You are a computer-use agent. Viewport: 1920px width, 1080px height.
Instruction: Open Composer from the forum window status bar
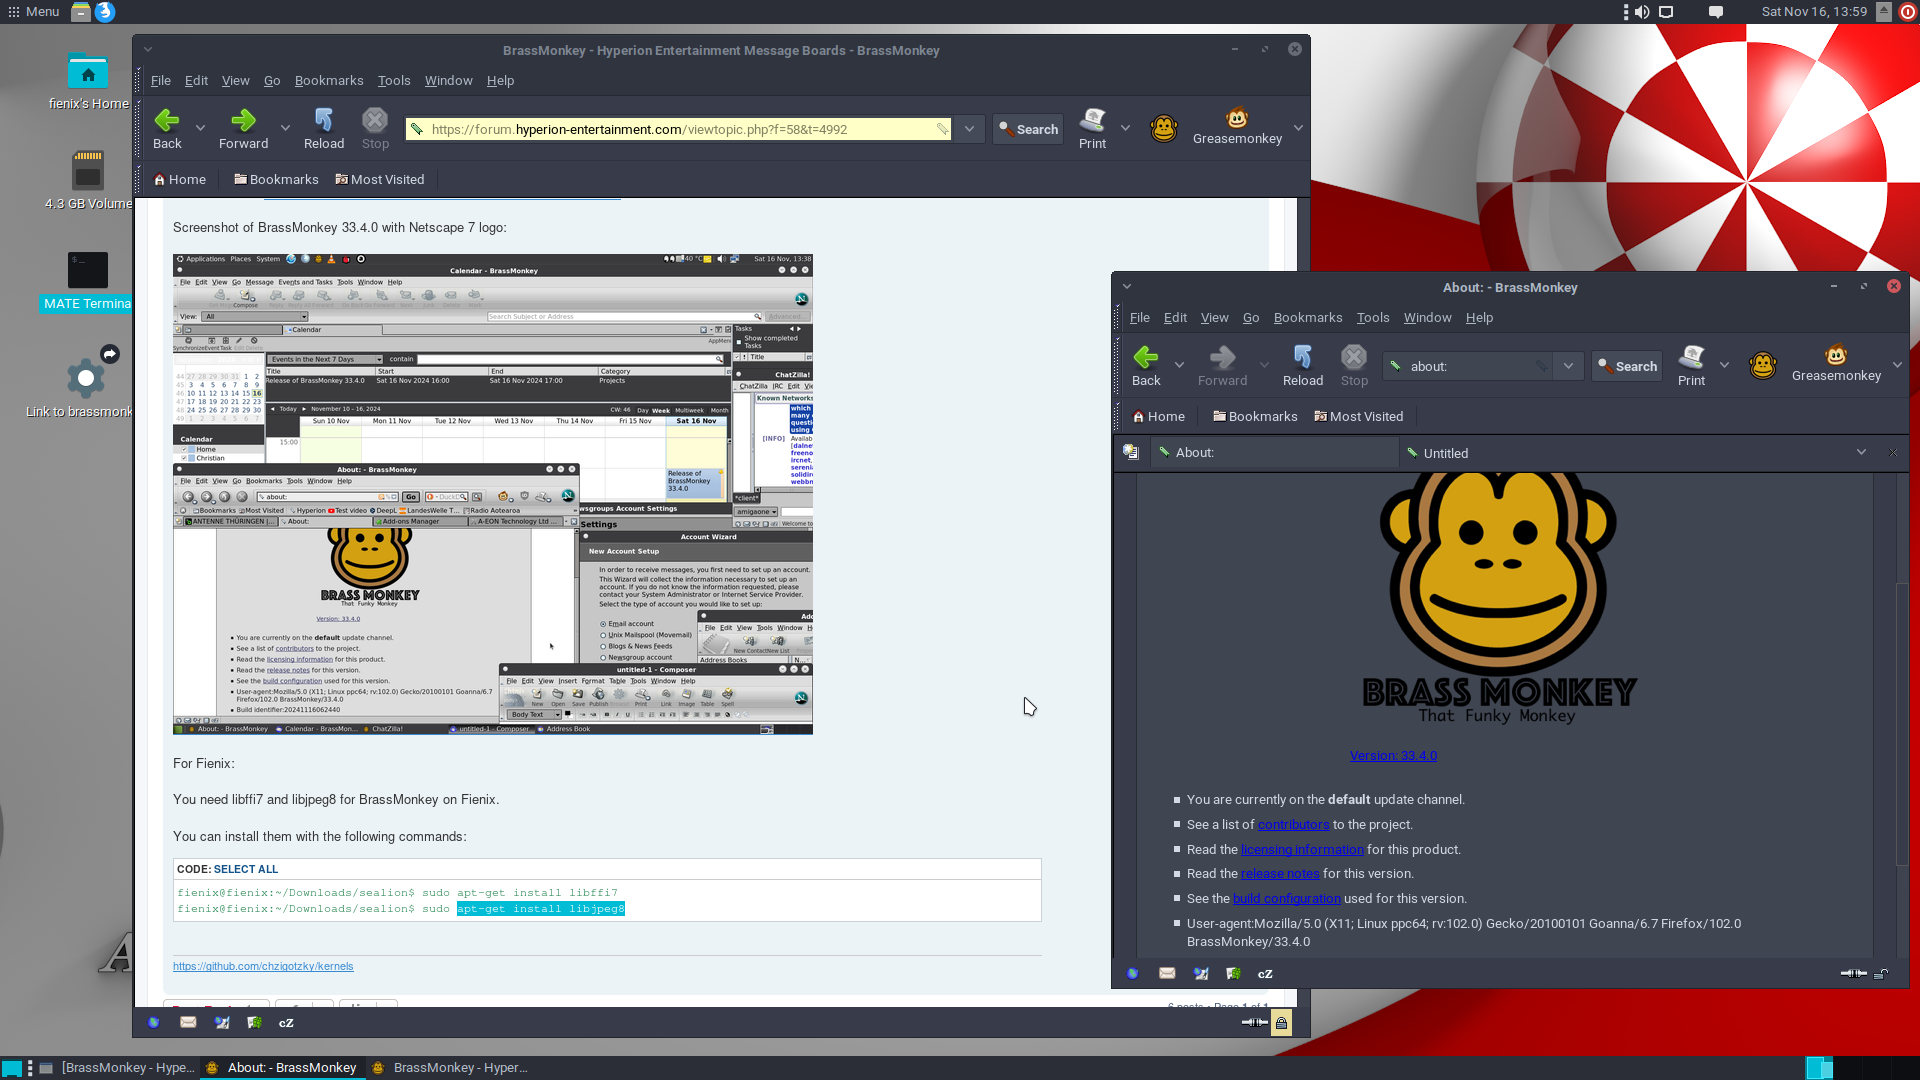pos(222,1022)
